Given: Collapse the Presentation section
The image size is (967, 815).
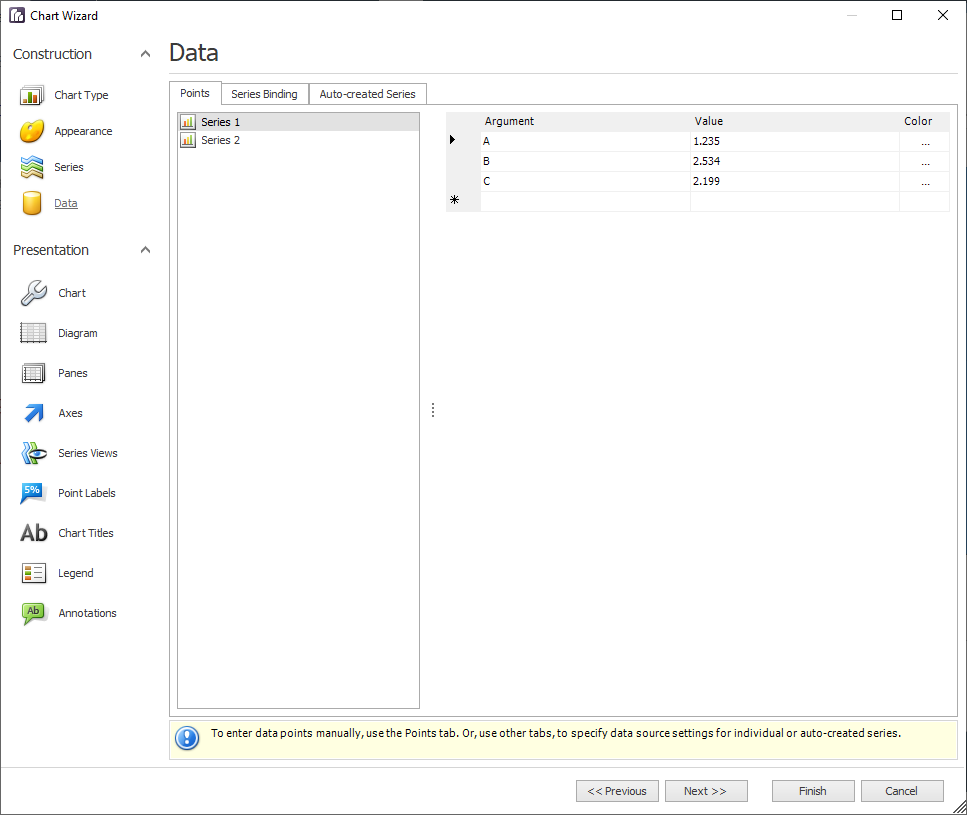Looking at the screenshot, I should click(x=145, y=249).
